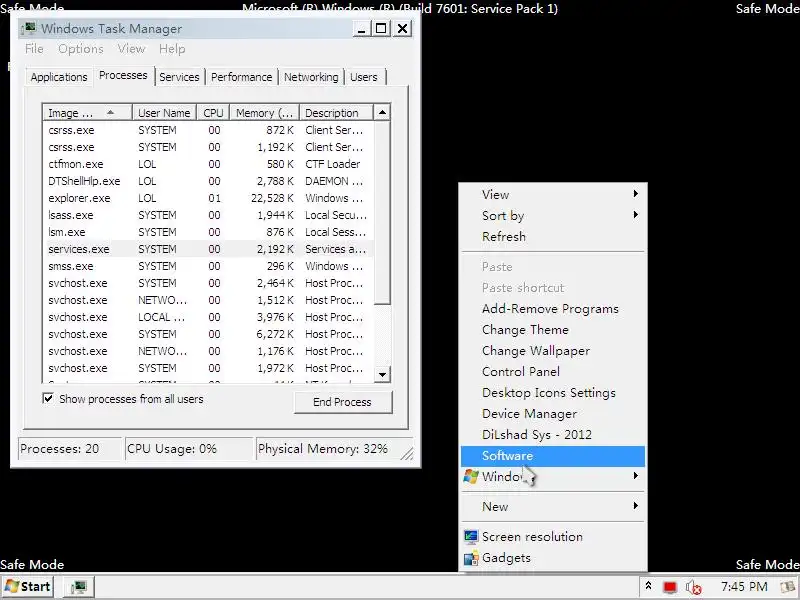The height and width of the screenshot is (600, 800).
Task: Open the Options menu
Action: pos(81,49)
